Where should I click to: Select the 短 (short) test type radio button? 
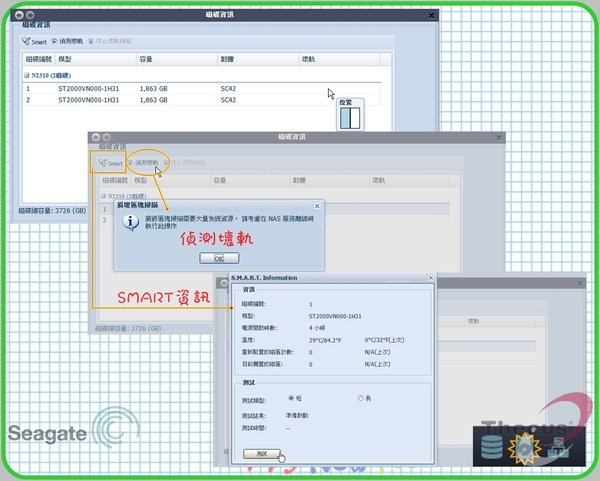point(291,397)
